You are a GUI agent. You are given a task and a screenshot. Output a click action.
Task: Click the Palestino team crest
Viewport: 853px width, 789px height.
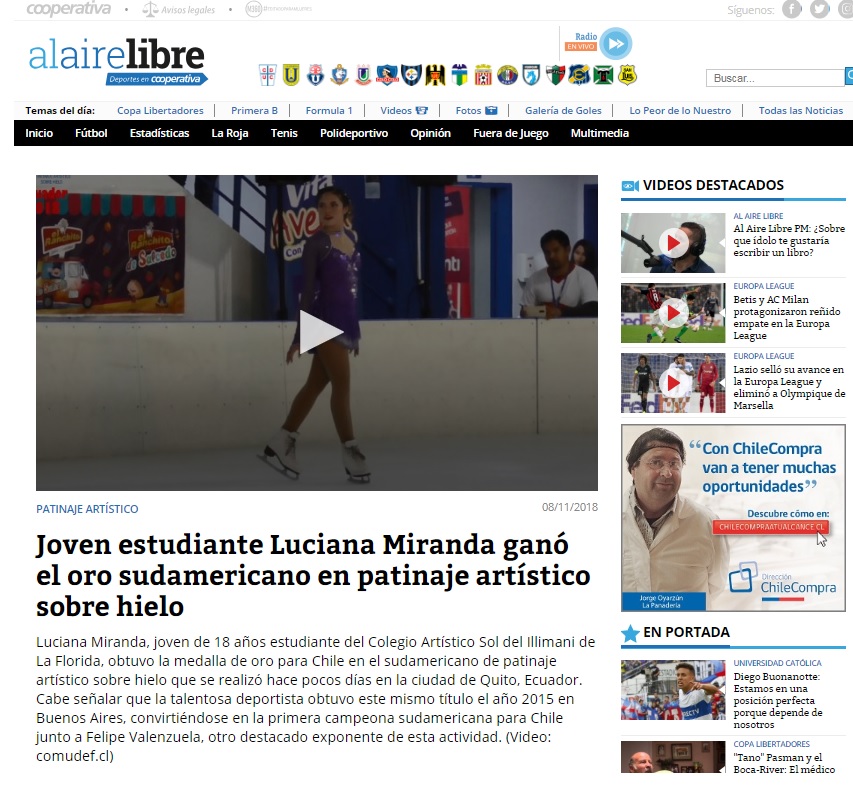[x=555, y=75]
